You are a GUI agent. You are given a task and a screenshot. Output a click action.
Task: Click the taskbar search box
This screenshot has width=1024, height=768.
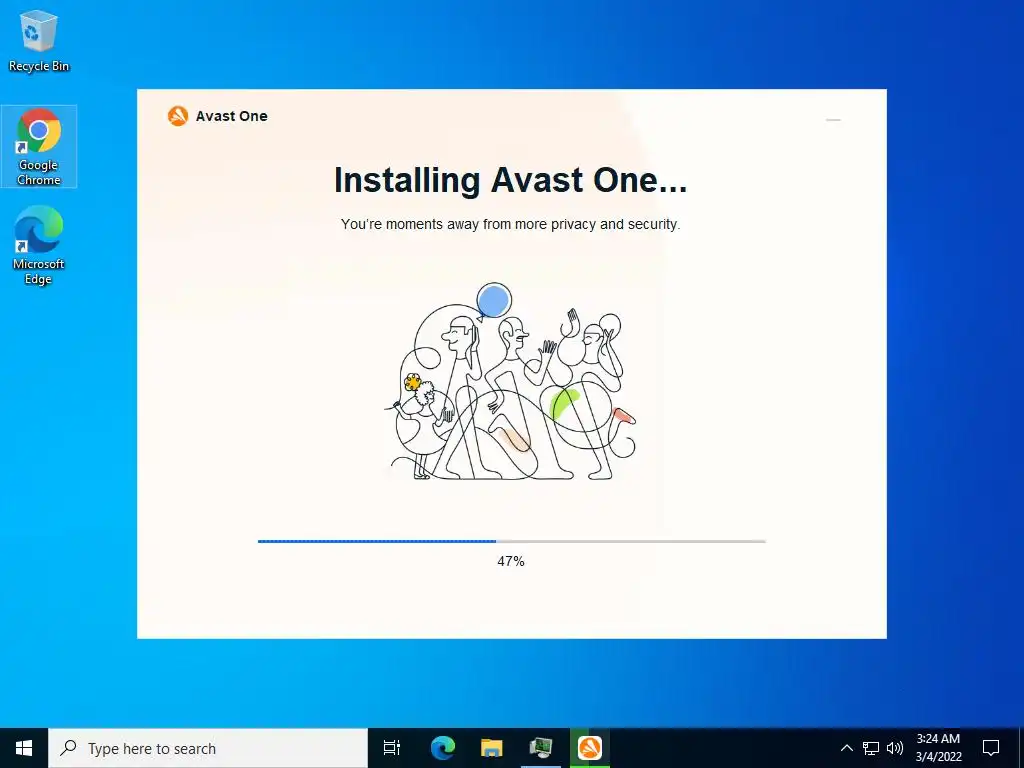(x=208, y=748)
